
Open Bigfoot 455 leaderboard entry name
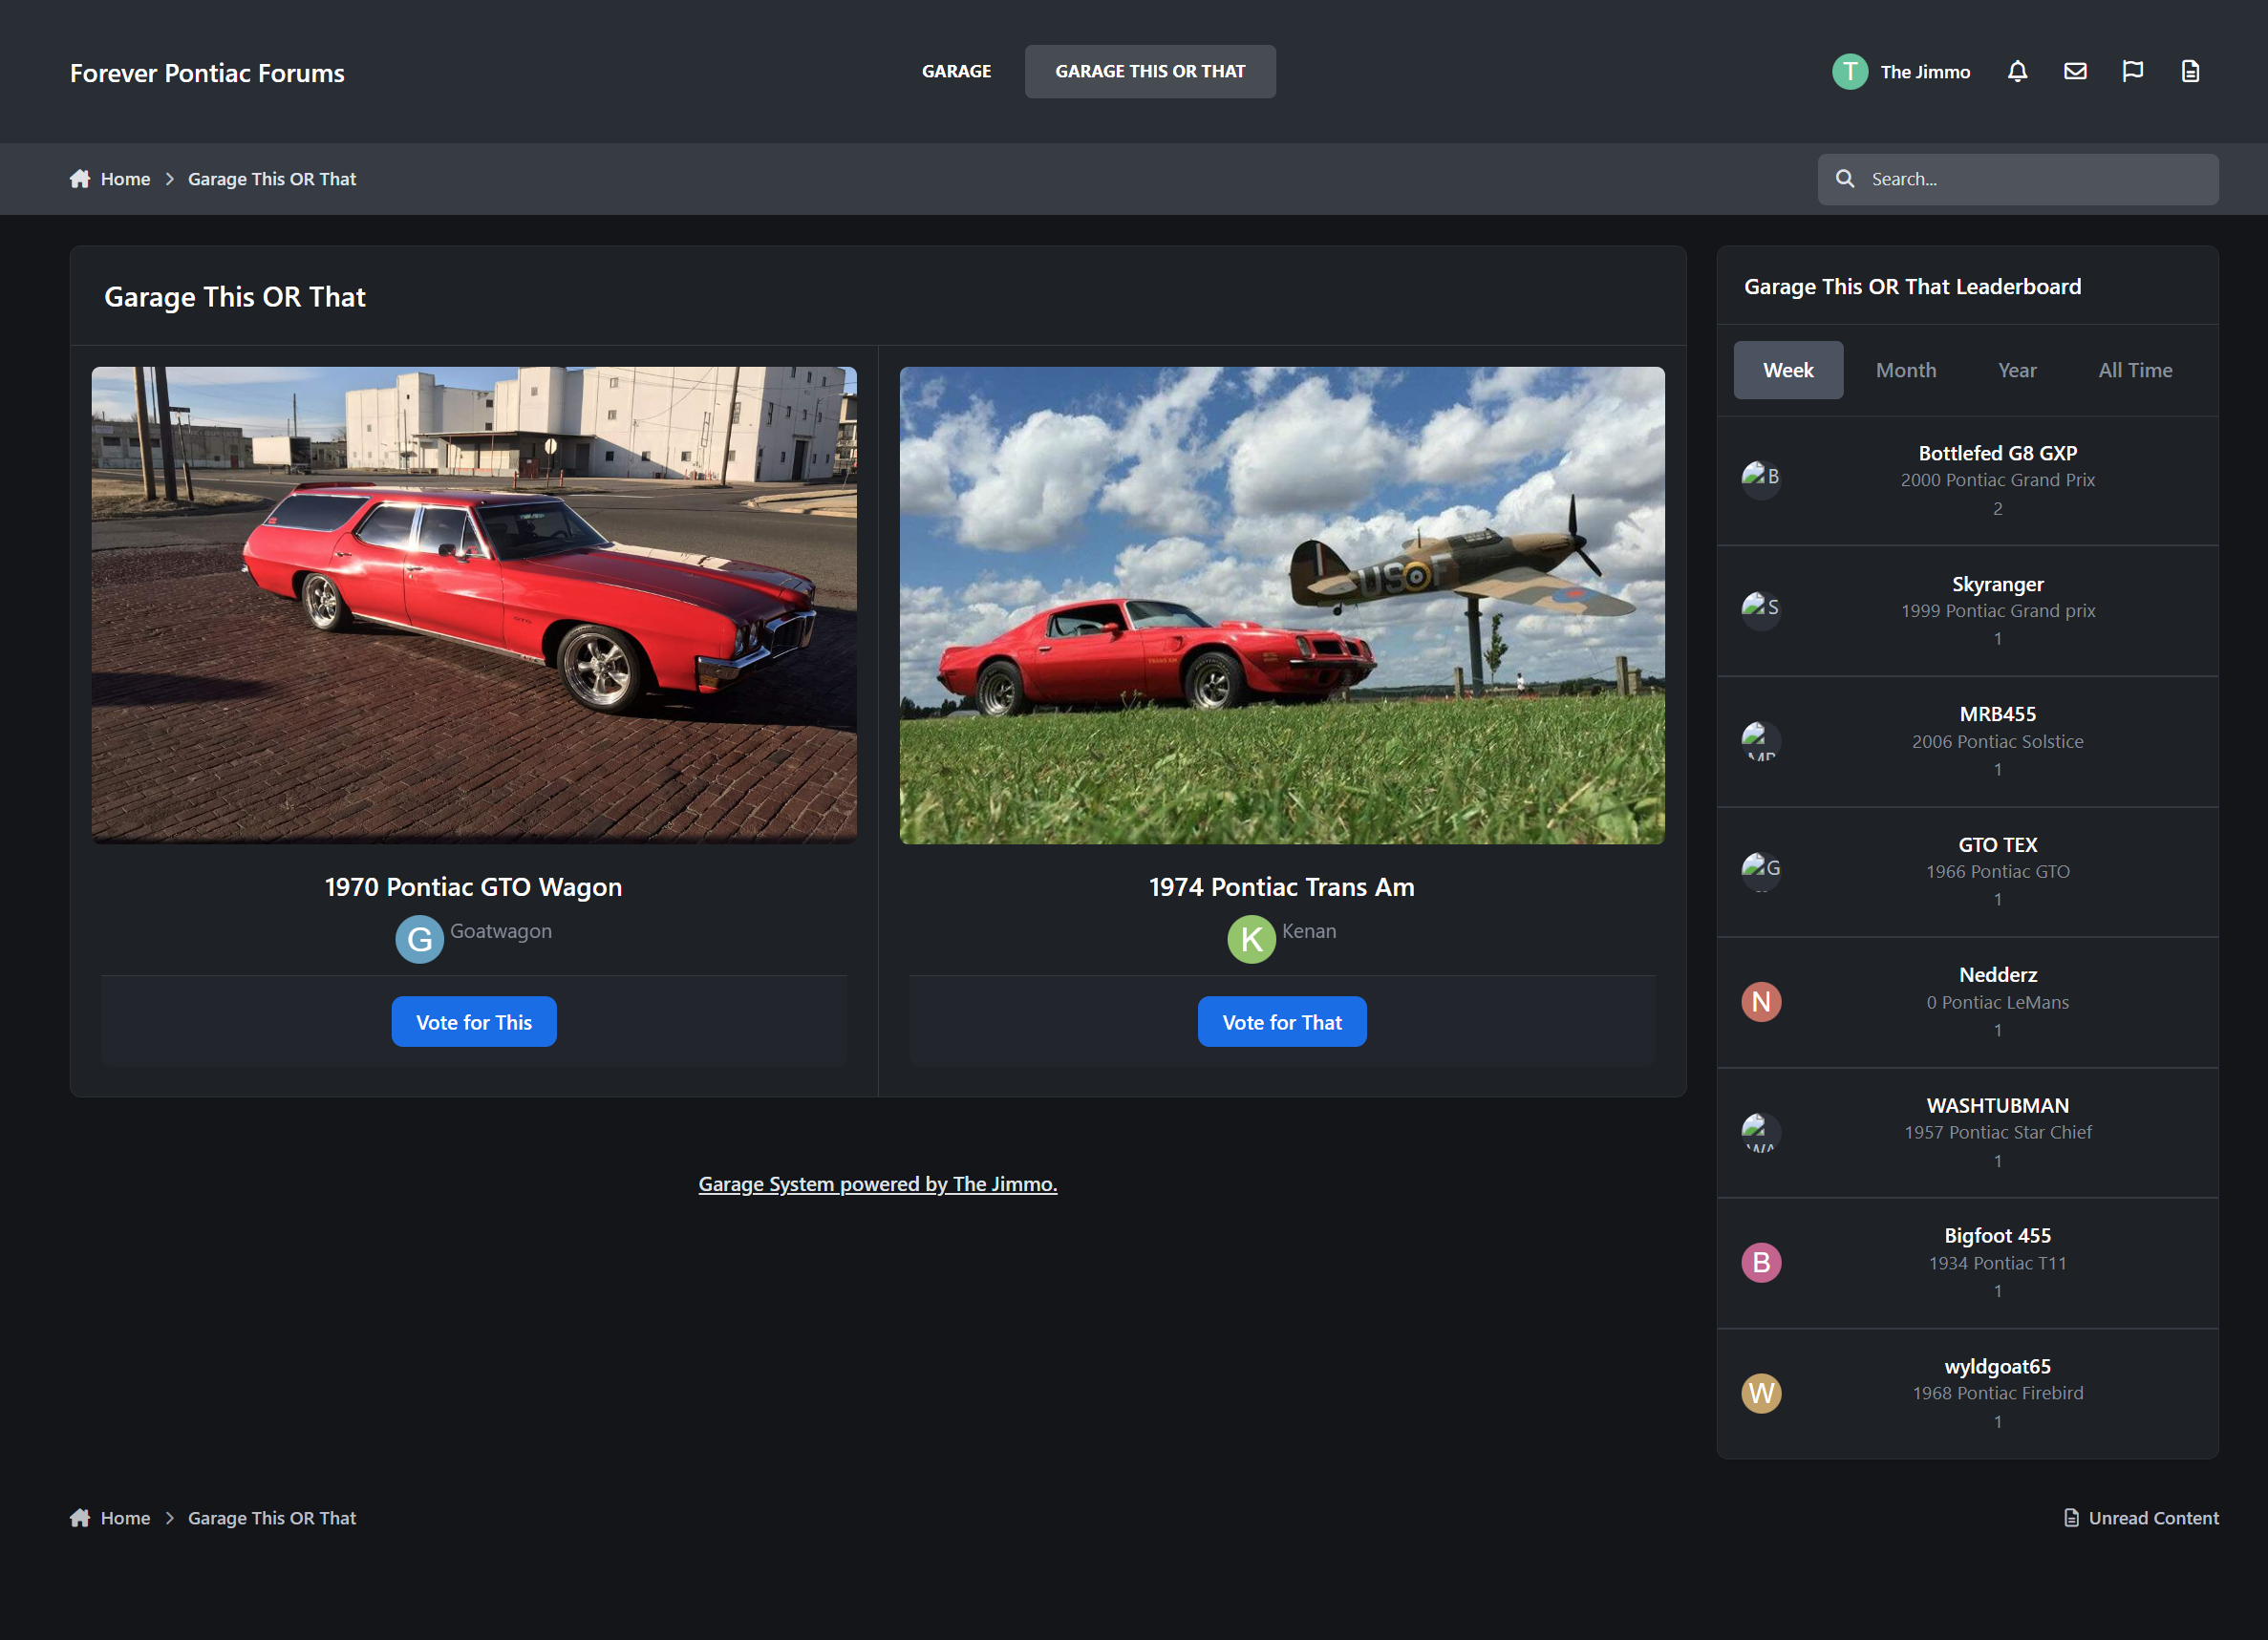click(x=1997, y=1236)
